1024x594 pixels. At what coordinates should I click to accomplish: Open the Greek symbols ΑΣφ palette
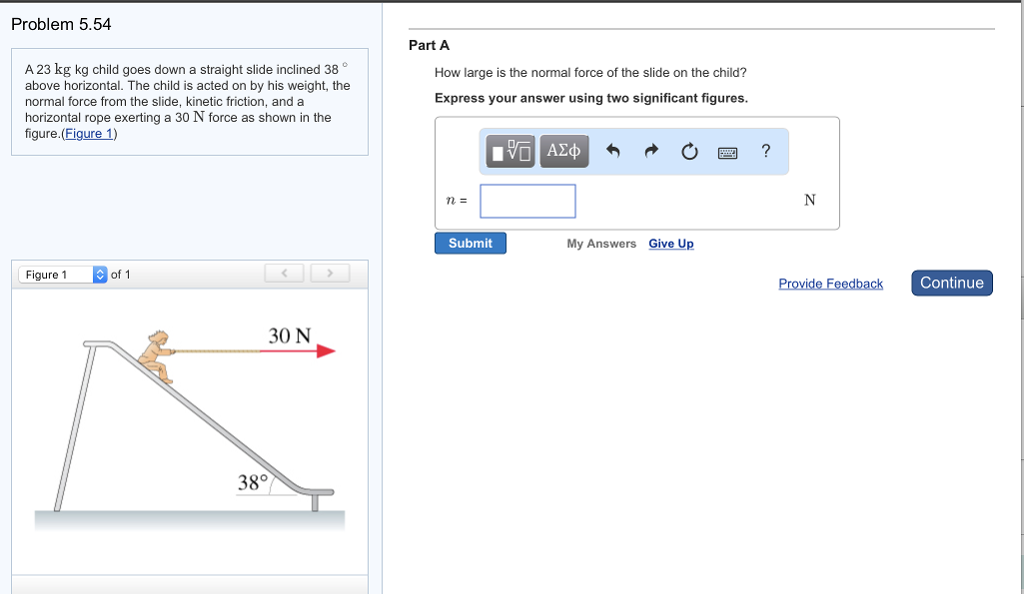click(564, 151)
